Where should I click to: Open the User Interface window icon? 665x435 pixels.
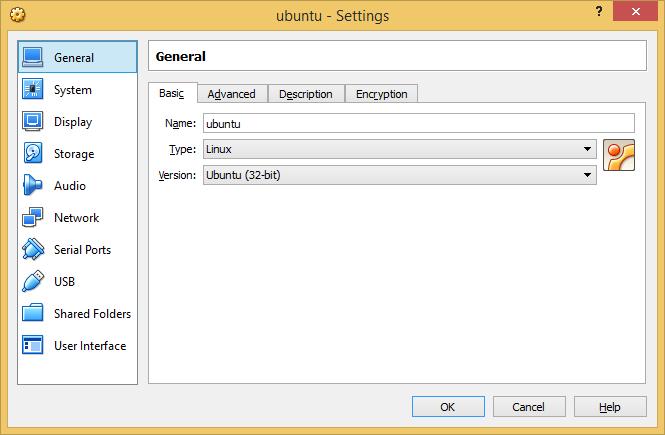tap(33, 345)
